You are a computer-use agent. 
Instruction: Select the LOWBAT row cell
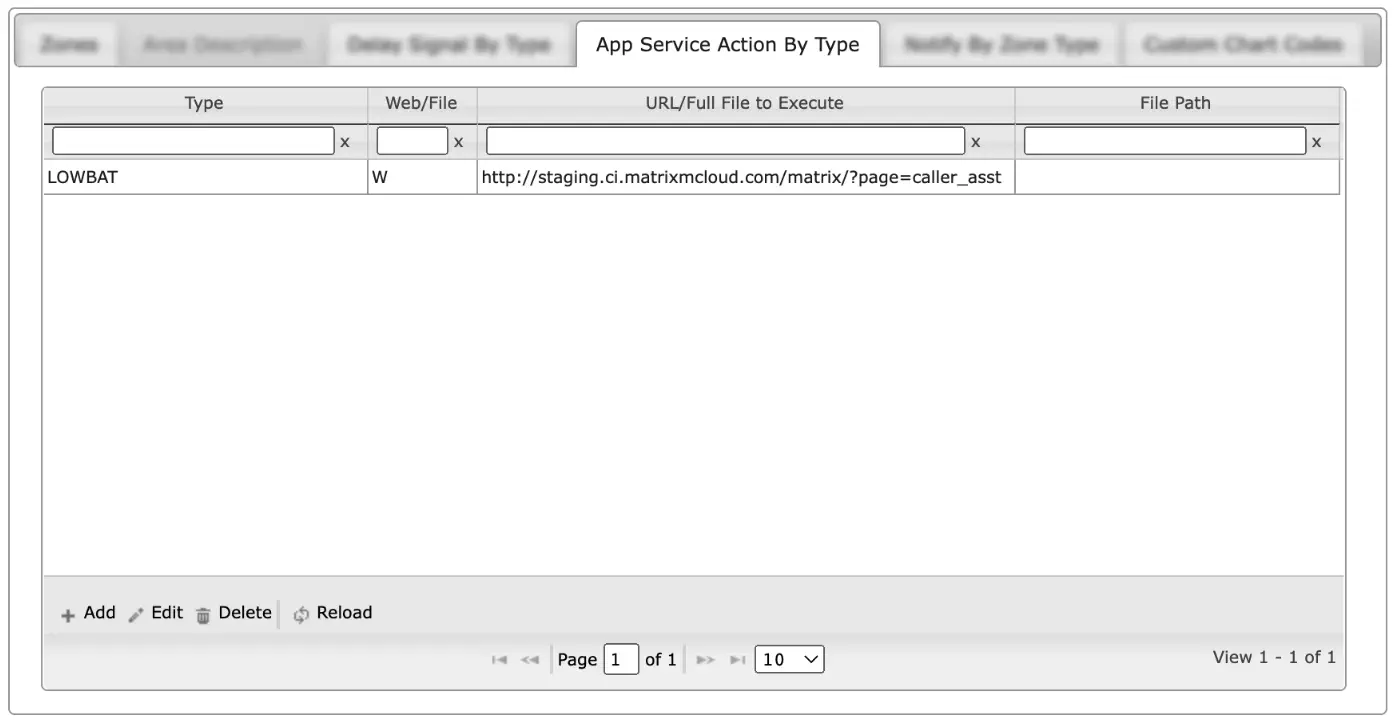coord(205,178)
